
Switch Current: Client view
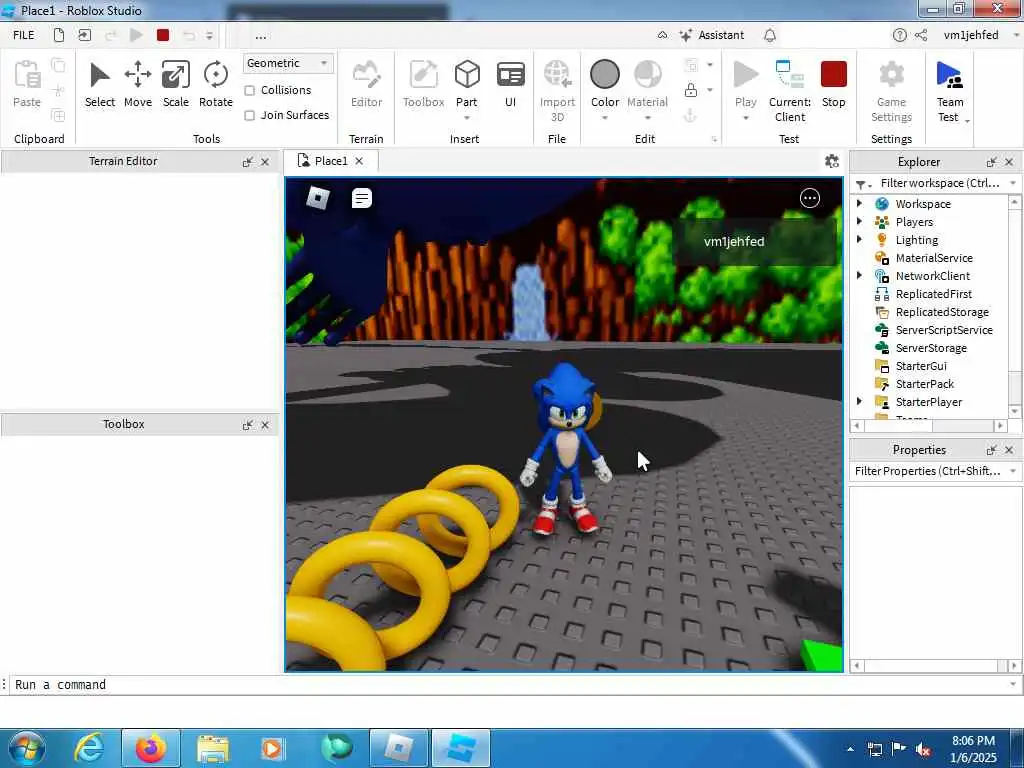pos(790,91)
